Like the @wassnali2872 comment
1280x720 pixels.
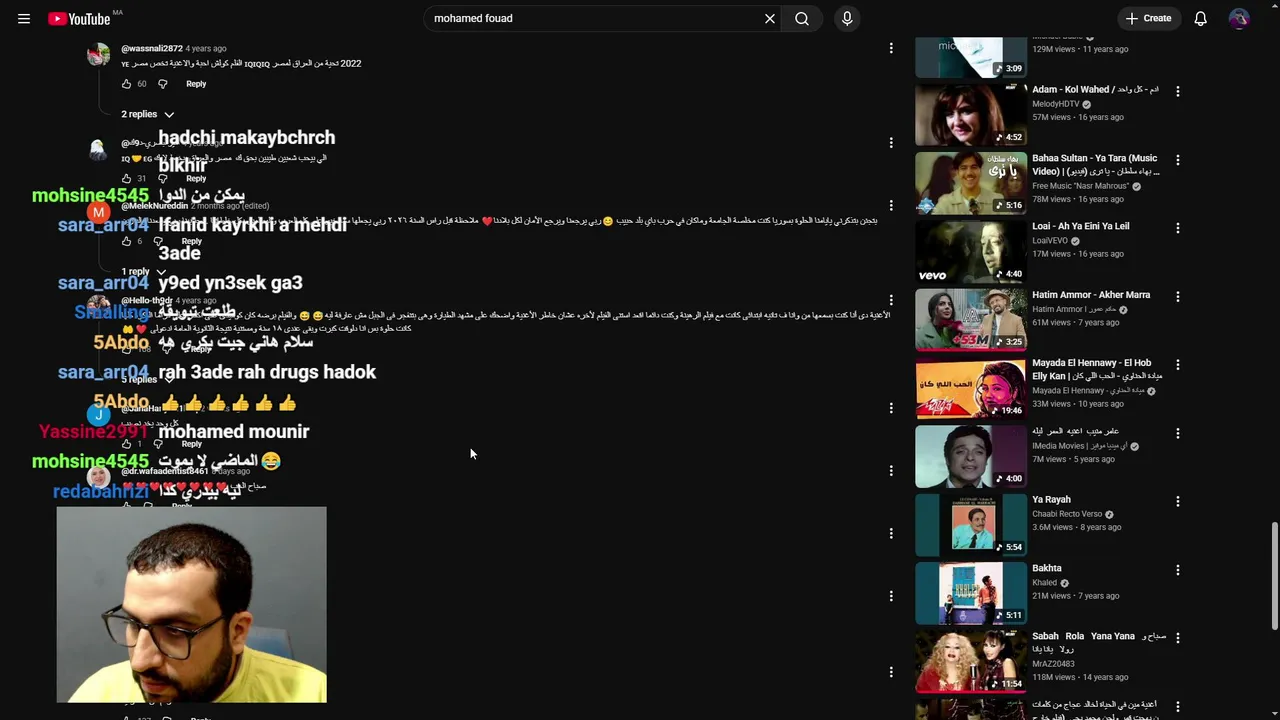coord(126,84)
